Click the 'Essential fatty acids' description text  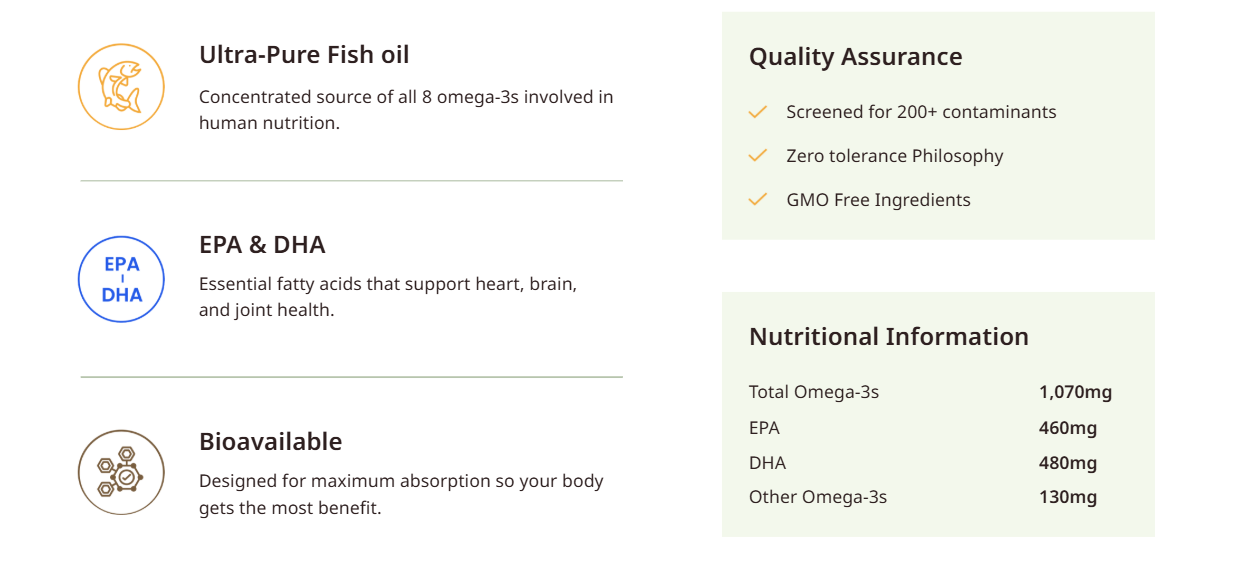(388, 297)
